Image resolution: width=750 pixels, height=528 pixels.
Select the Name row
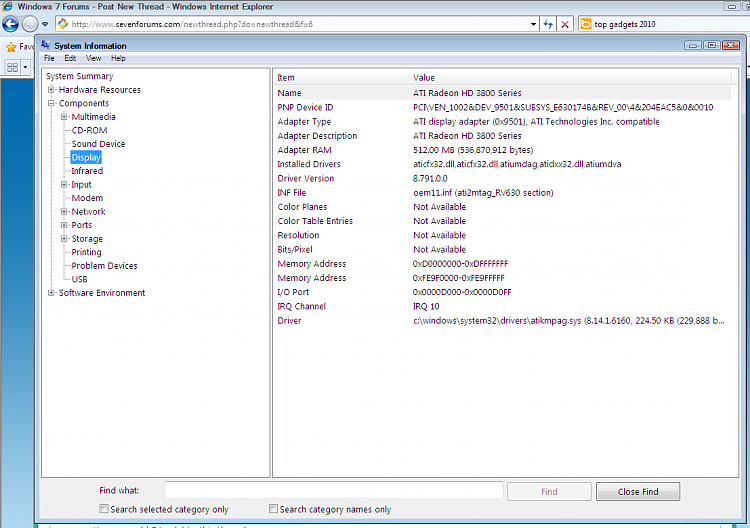[x=503, y=93]
